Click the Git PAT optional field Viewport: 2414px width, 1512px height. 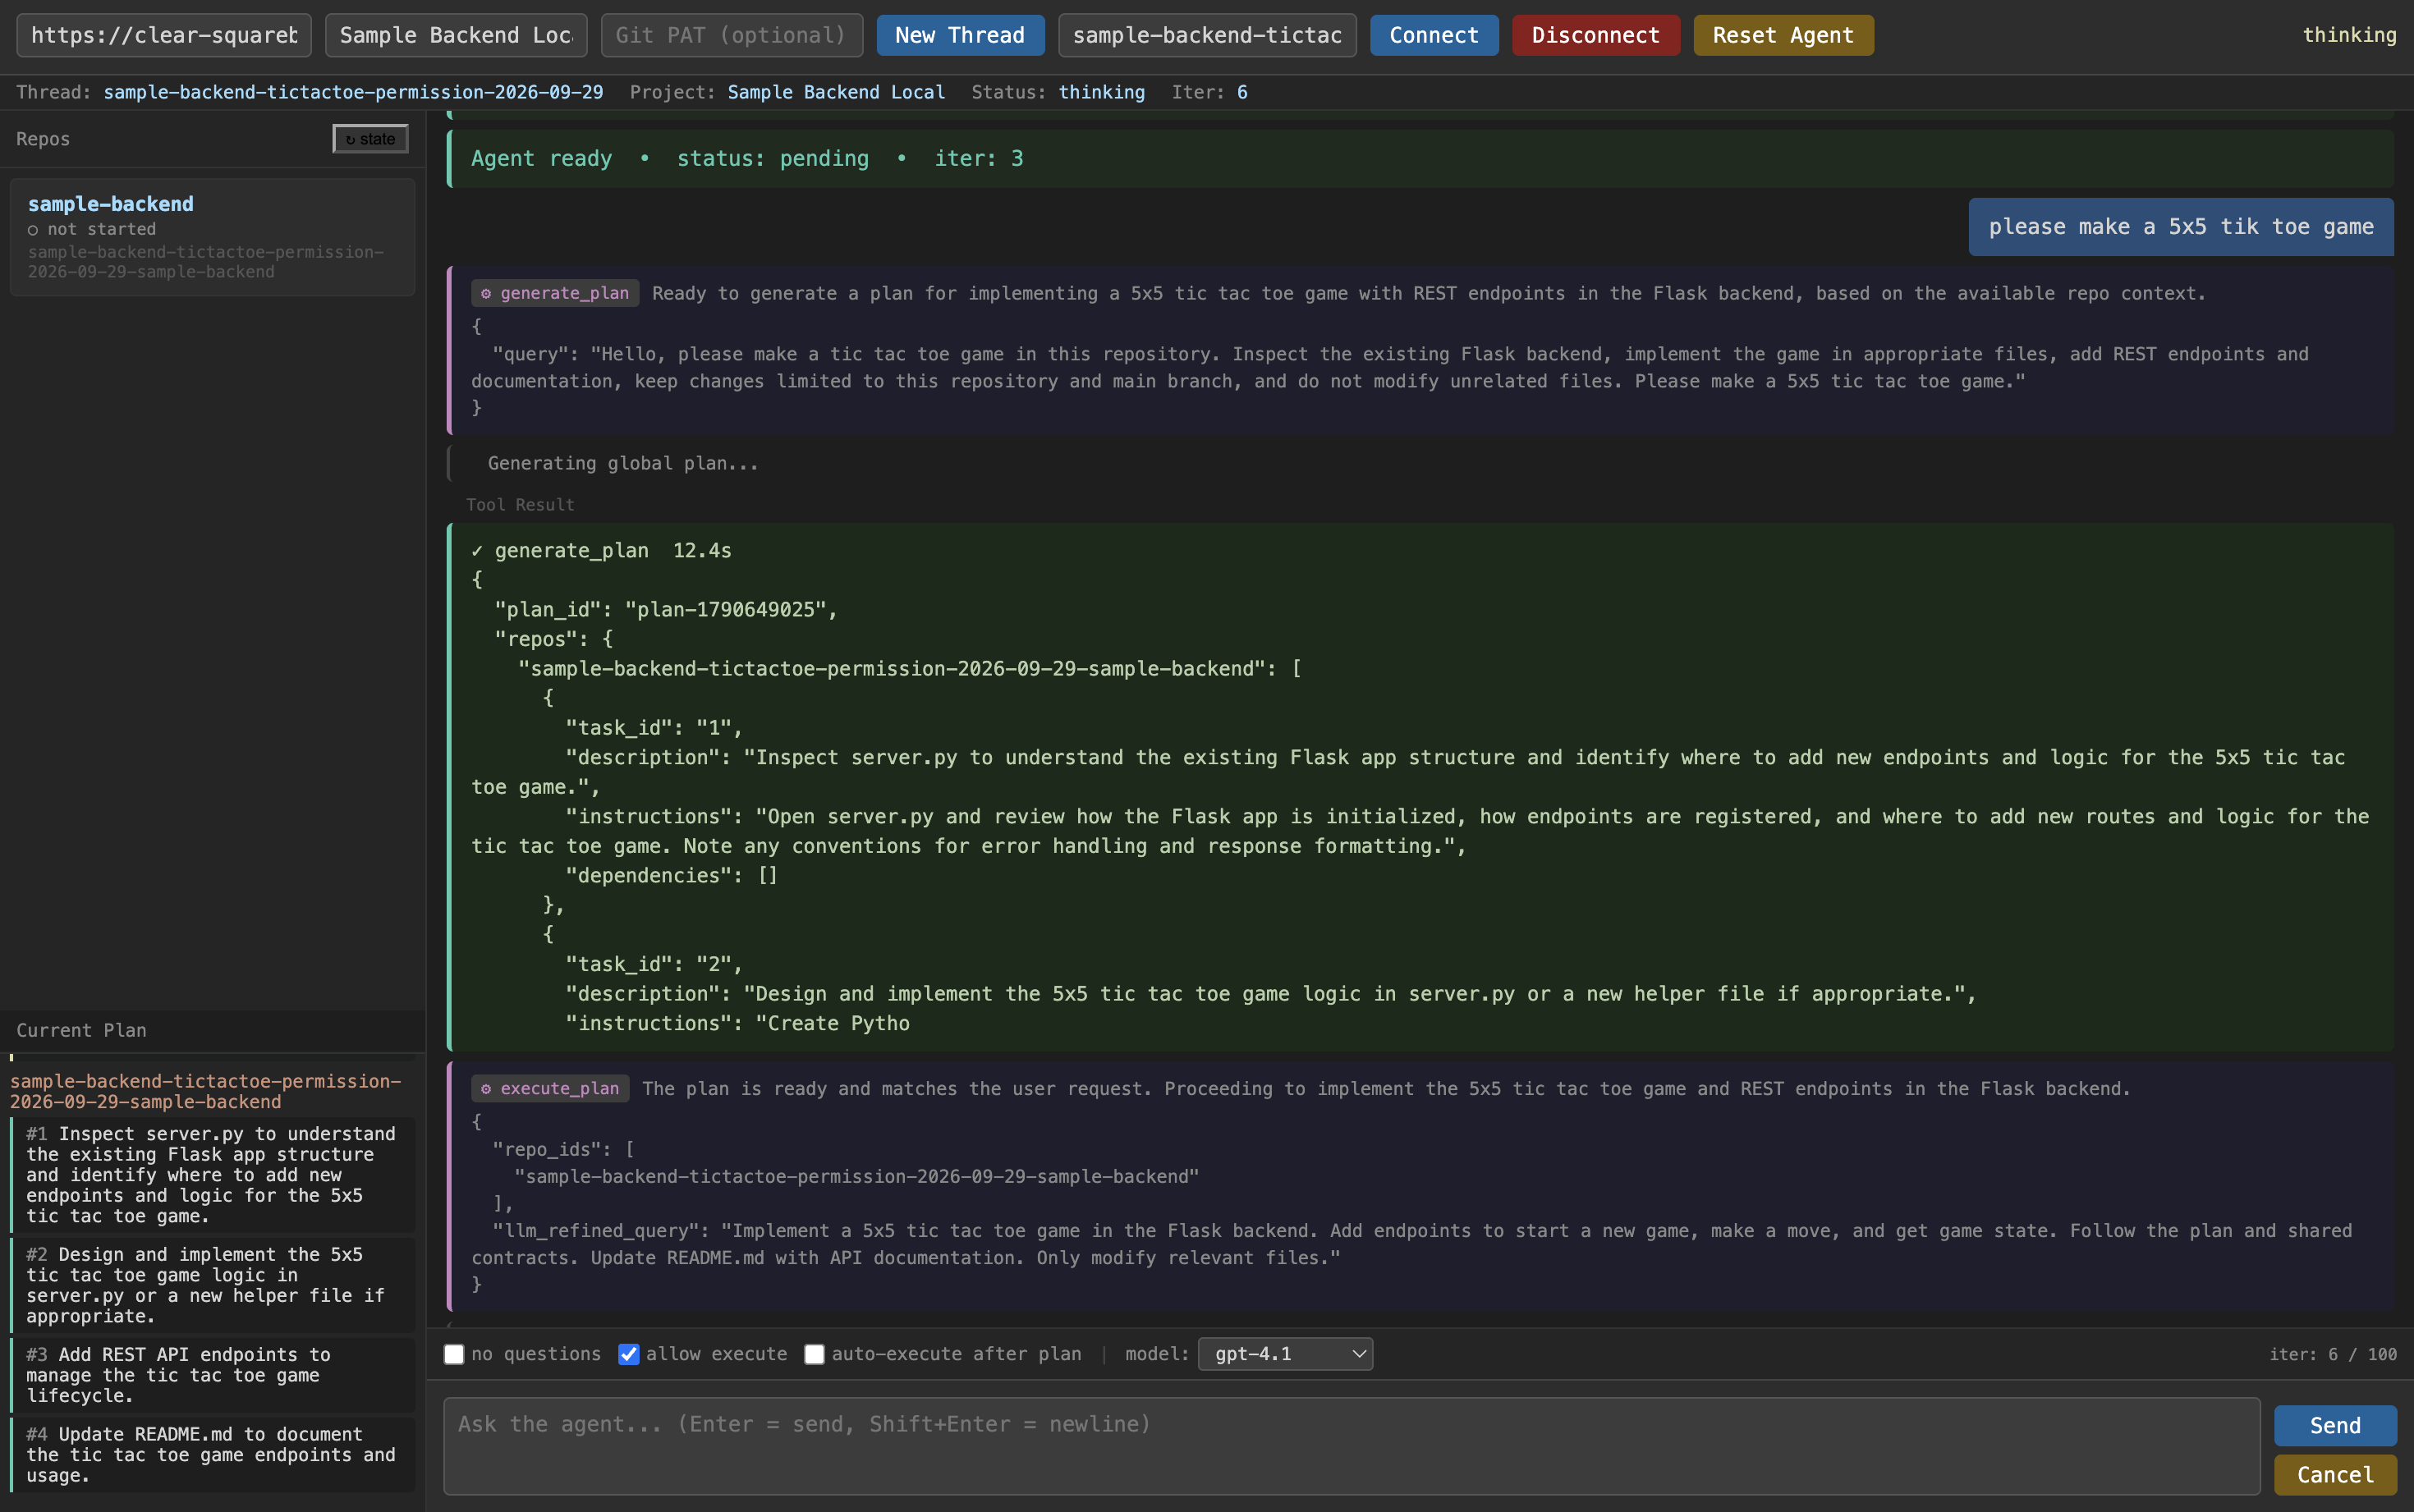click(x=732, y=35)
